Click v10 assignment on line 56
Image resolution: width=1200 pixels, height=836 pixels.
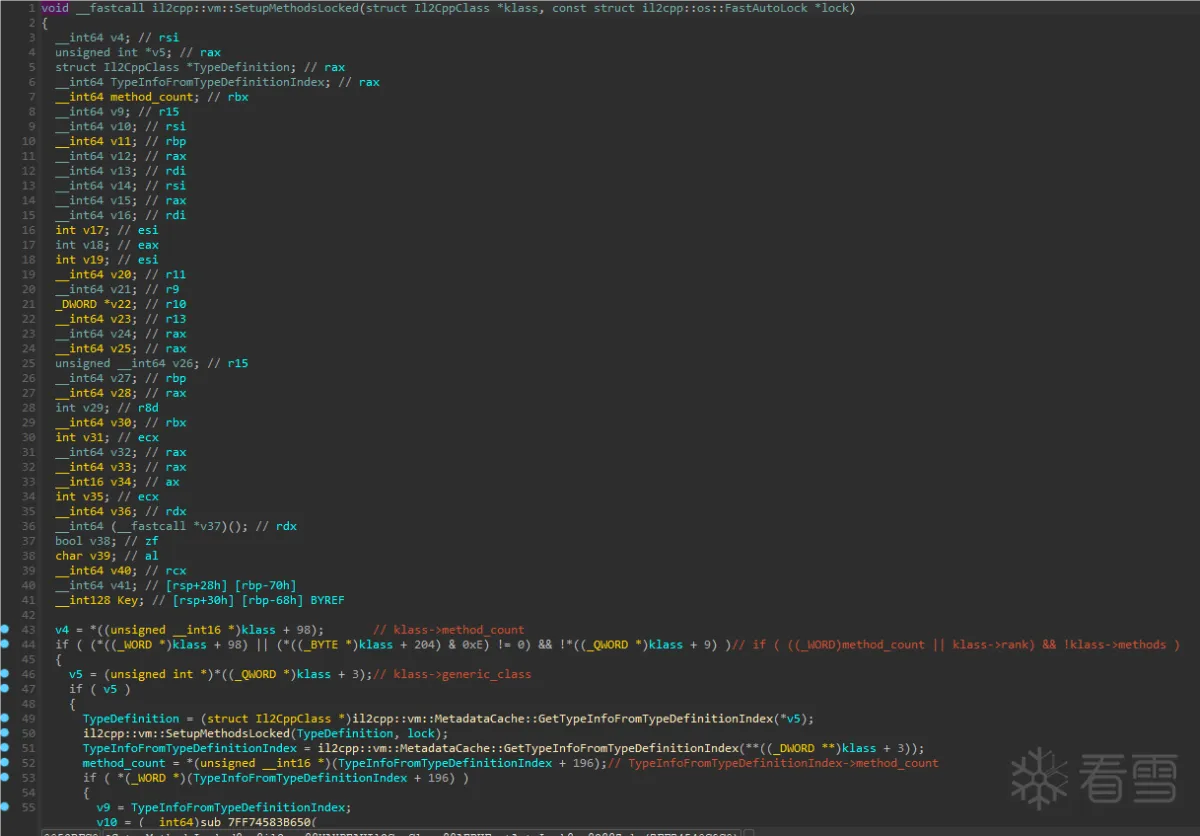click(106, 822)
